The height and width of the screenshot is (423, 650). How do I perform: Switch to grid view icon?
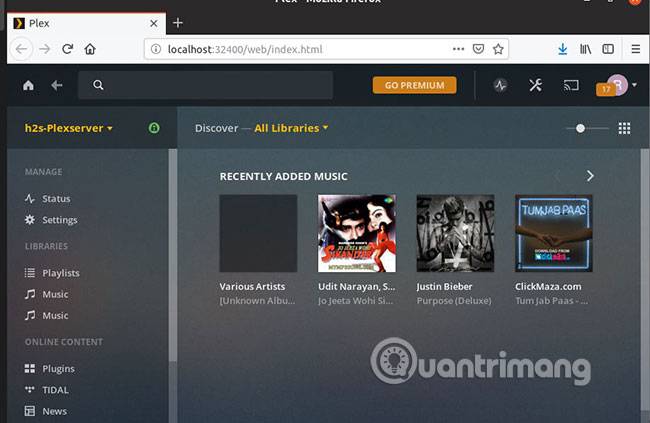(x=624, y=128)
